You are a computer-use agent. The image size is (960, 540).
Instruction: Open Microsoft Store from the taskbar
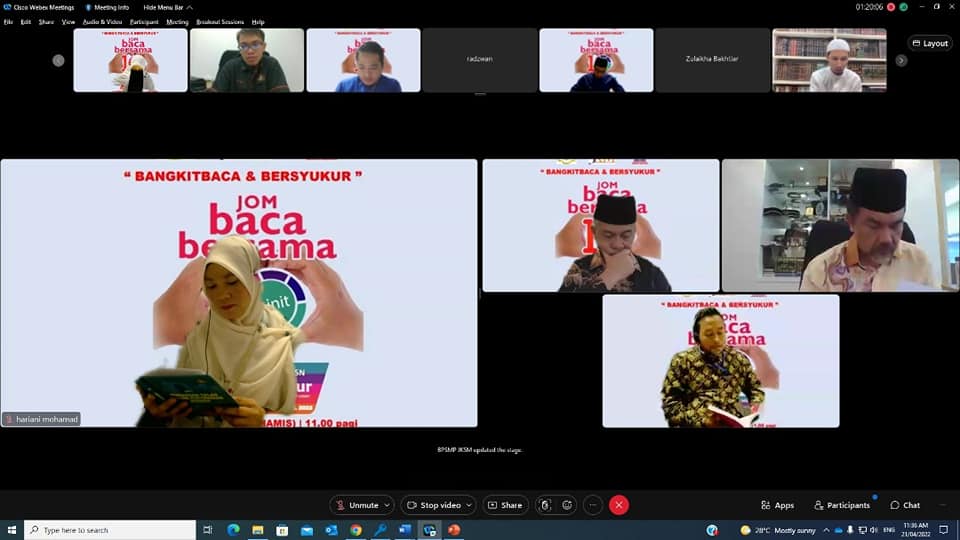282,530
